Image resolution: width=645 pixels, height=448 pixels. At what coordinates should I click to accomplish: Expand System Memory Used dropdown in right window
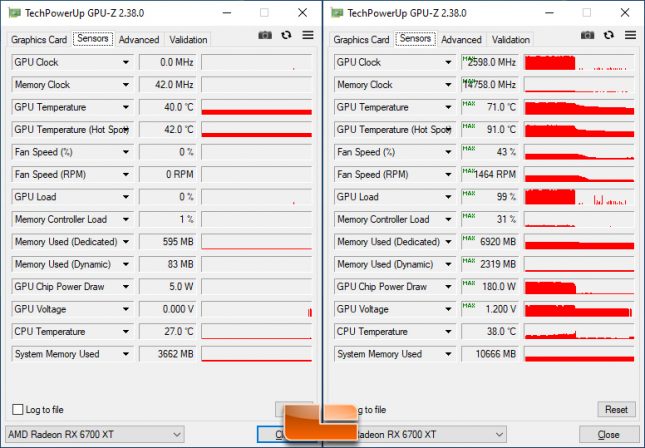(x=448, y=354)
